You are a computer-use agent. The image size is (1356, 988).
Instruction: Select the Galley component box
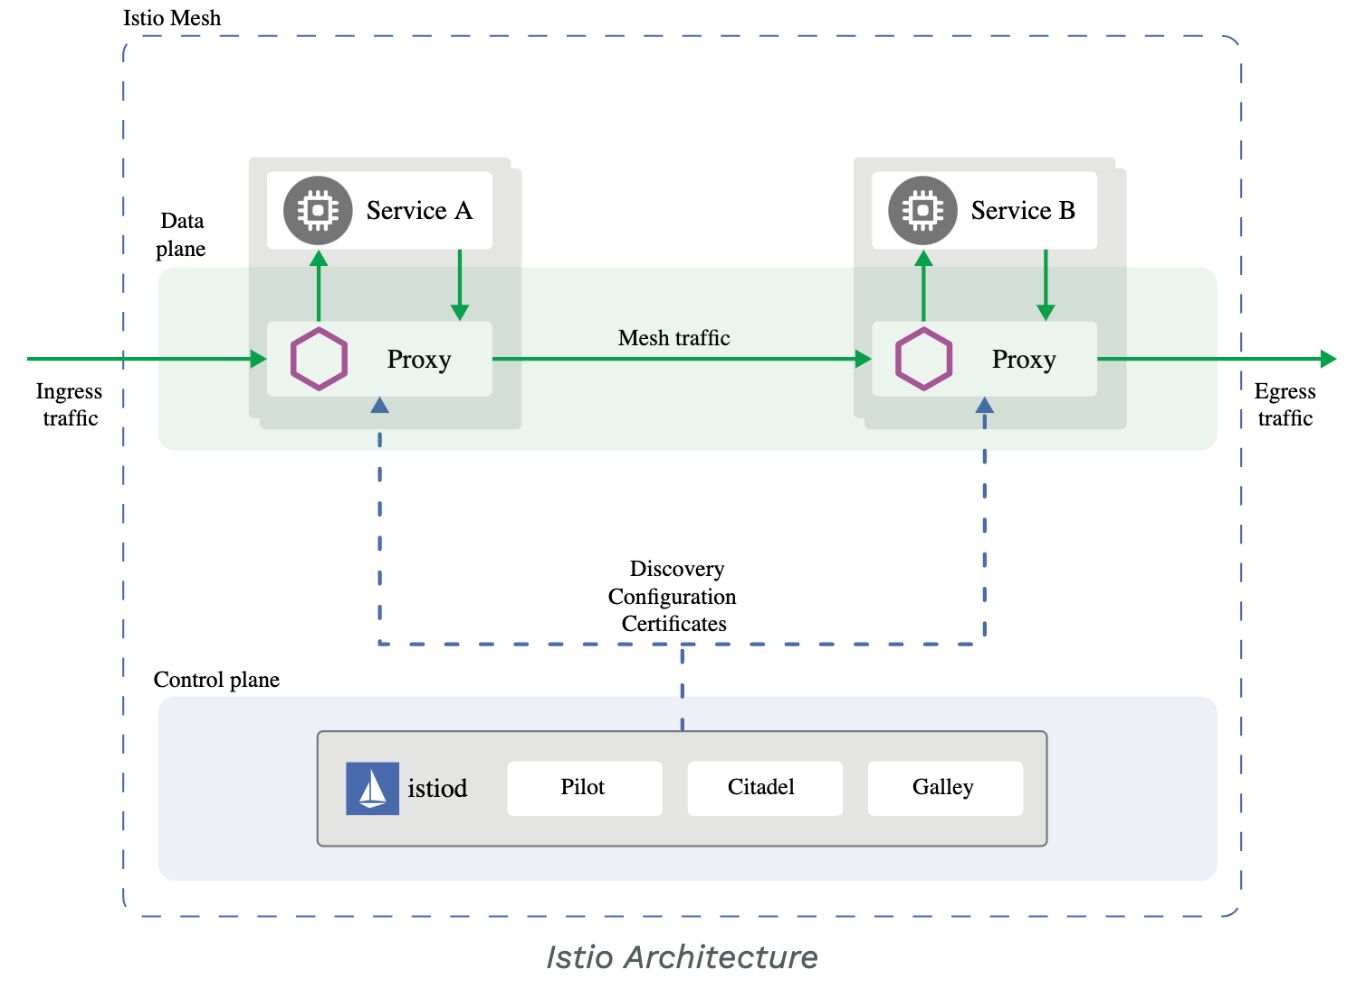coord(945,788)
